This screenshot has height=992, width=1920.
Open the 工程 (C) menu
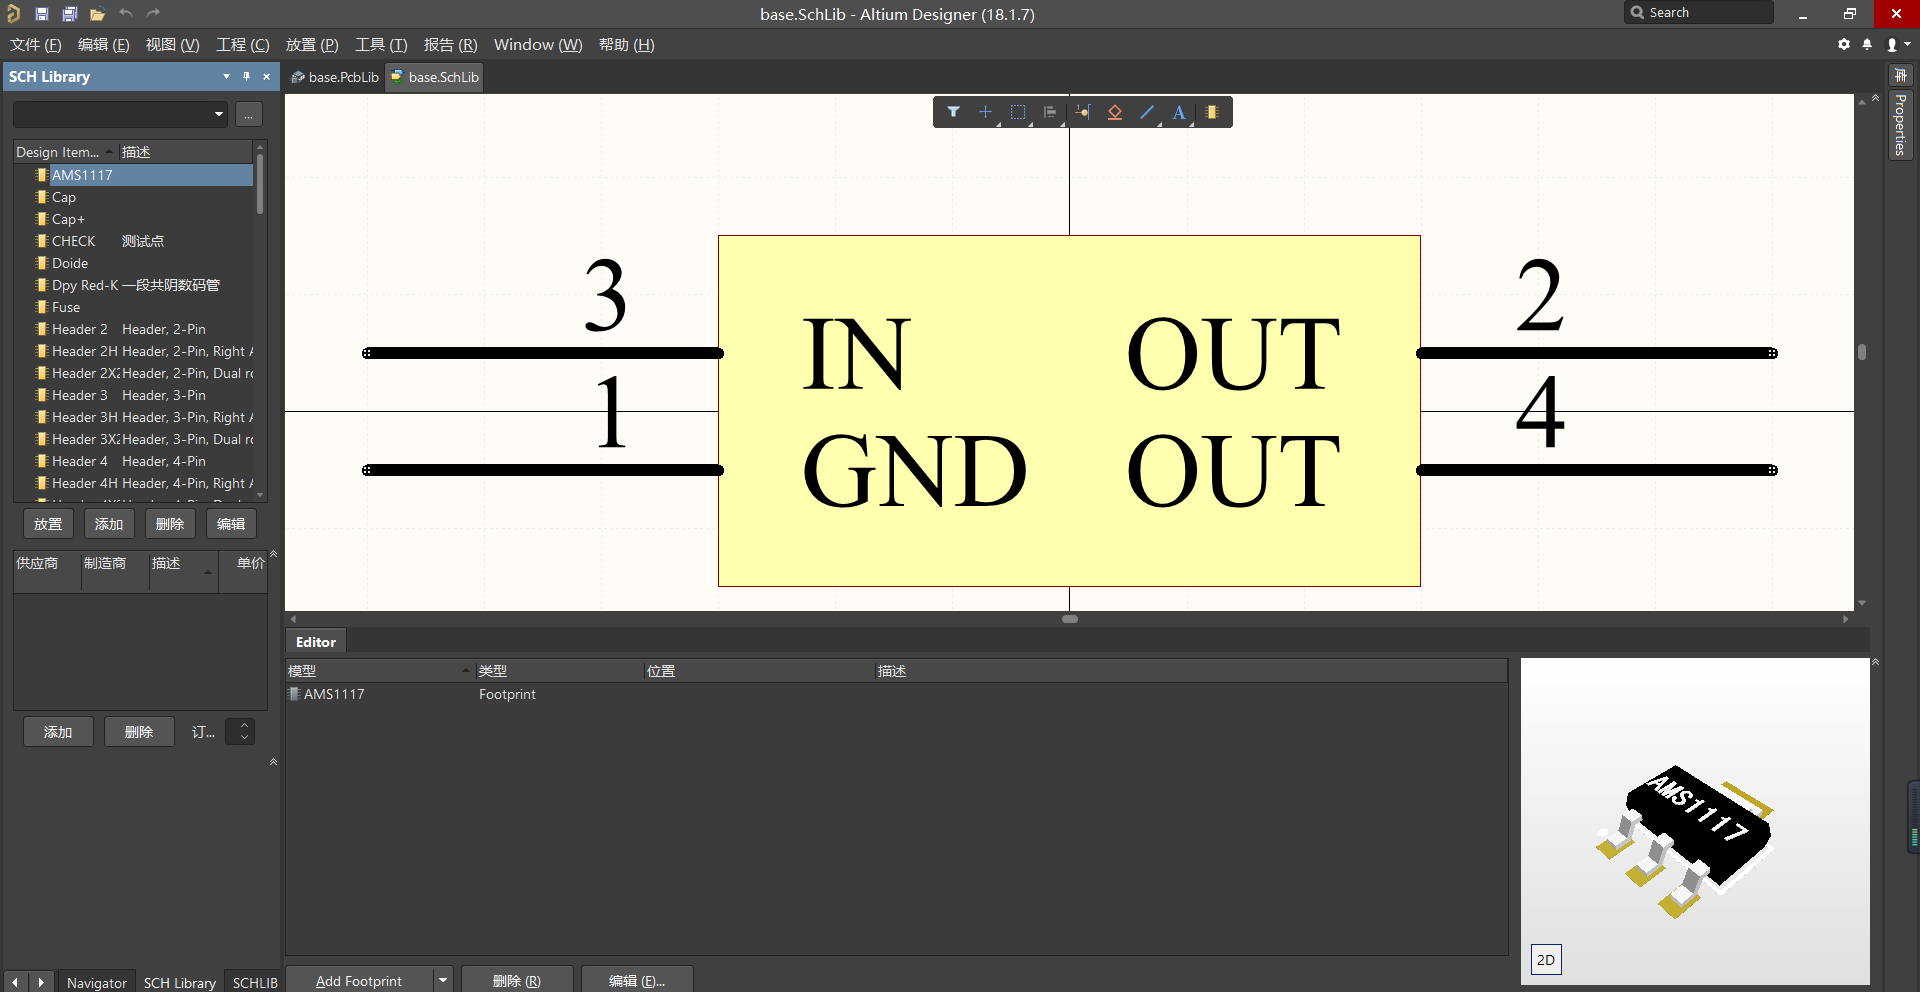(242, 45)
